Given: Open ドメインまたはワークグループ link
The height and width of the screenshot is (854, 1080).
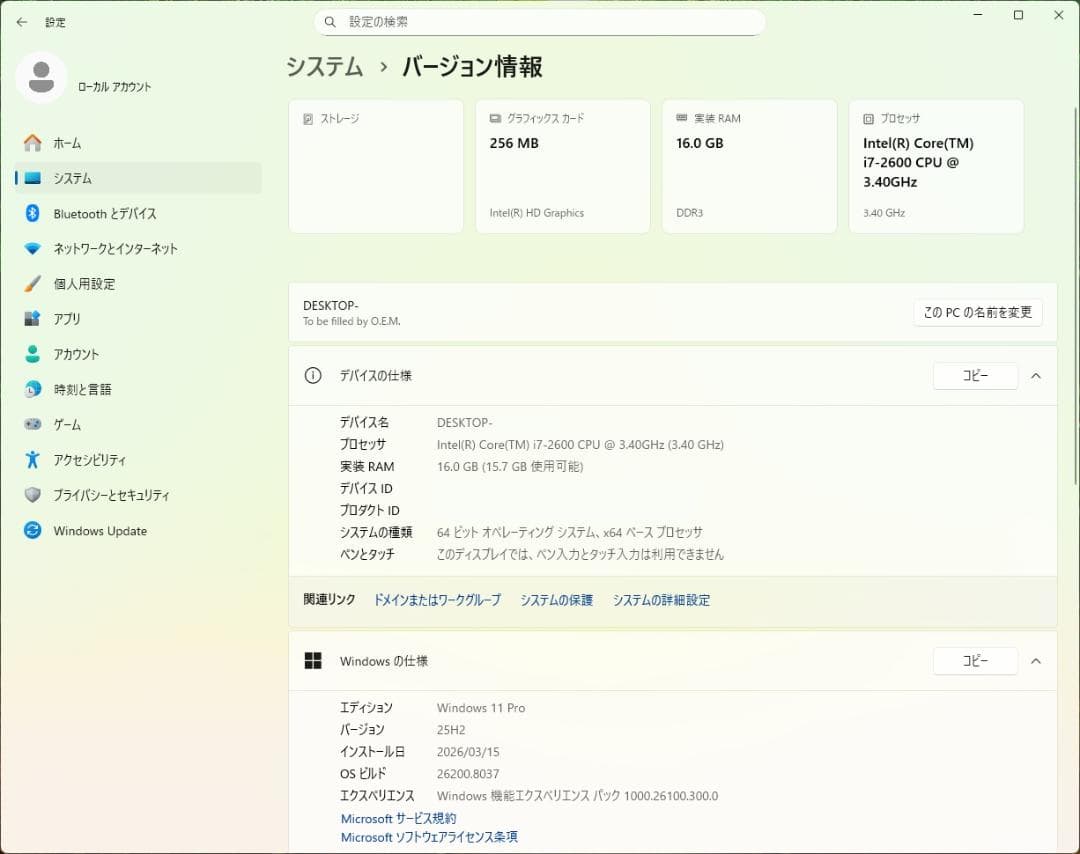Looking at the screenshot, I should click(437, 600).
